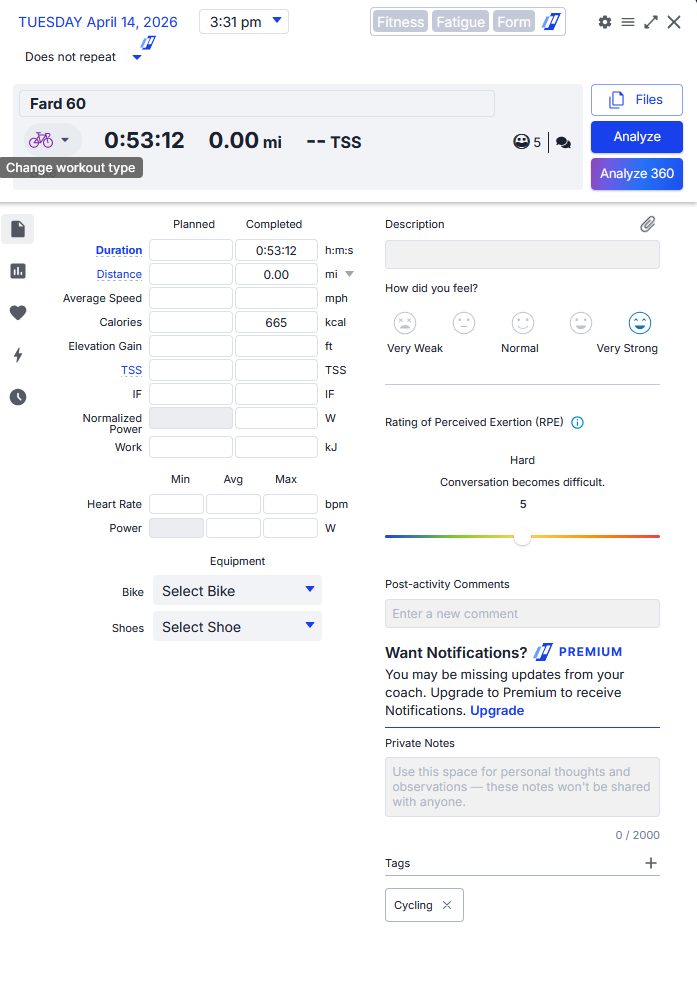Open the clock sidebar icon
Image resolution: width=697 pixels, height=982 pixels.
[18, 397]
